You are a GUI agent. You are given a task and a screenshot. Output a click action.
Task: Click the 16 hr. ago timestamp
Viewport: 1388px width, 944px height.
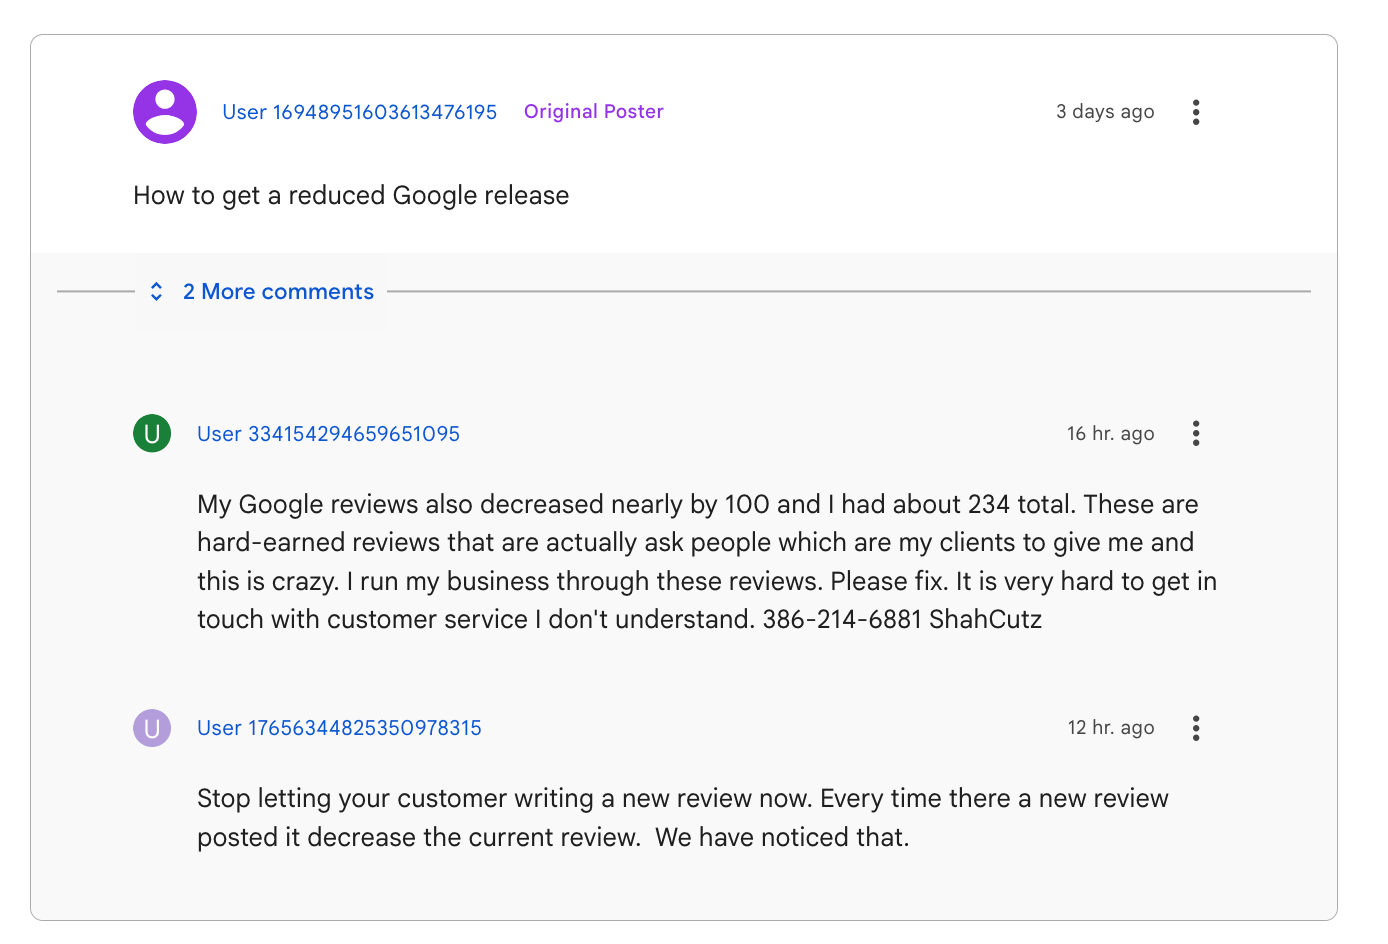tap(1110, 434)
